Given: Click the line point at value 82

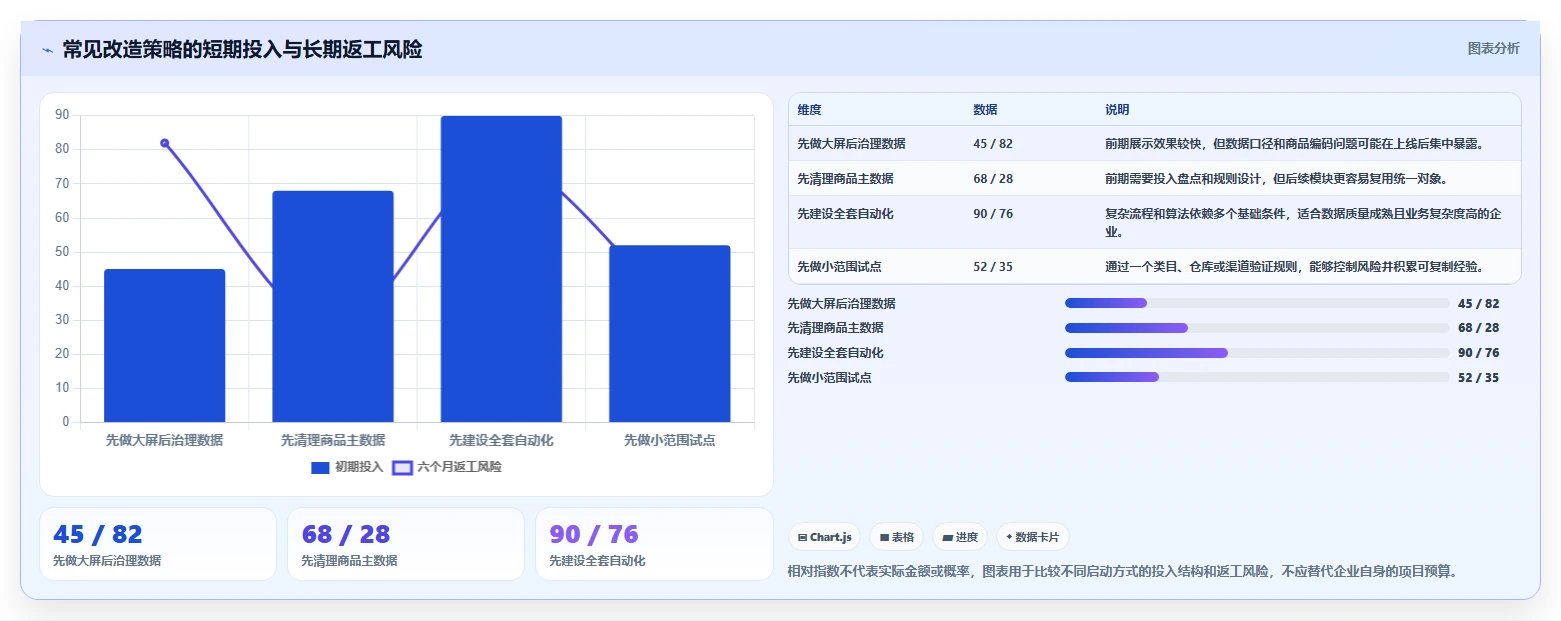Looking at the screenshot, I should [x=165, y=143].
